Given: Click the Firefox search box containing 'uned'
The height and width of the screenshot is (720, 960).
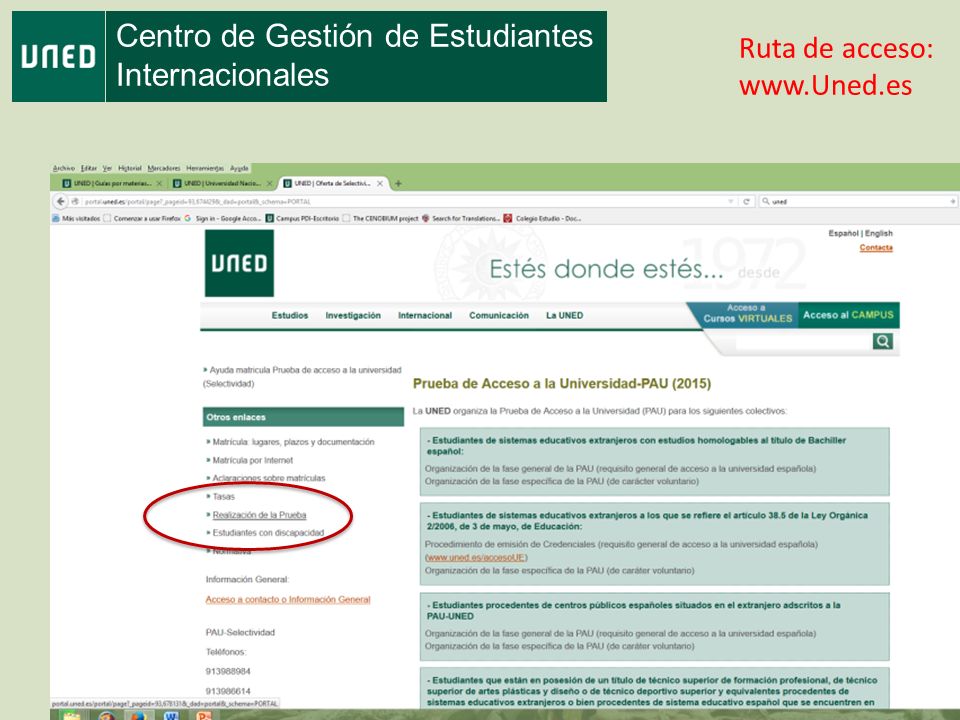Looking at the screenshot, I should (x=860, y=201).
